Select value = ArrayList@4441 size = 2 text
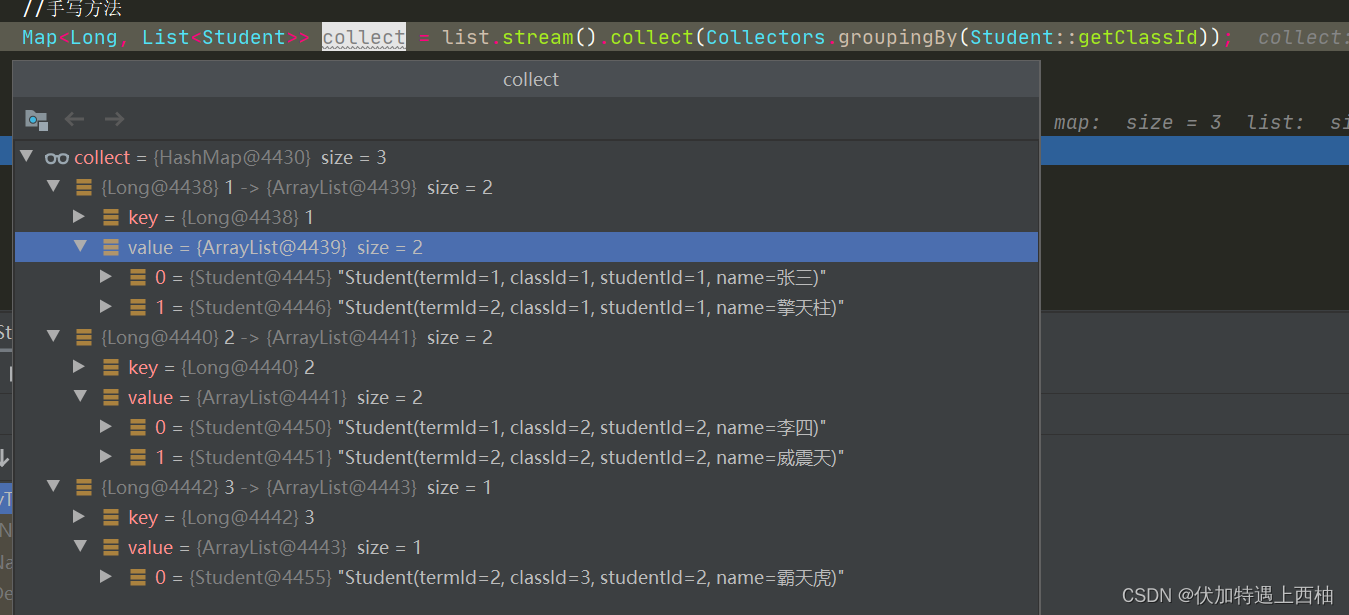1349x615 pixels. (275, 398)
